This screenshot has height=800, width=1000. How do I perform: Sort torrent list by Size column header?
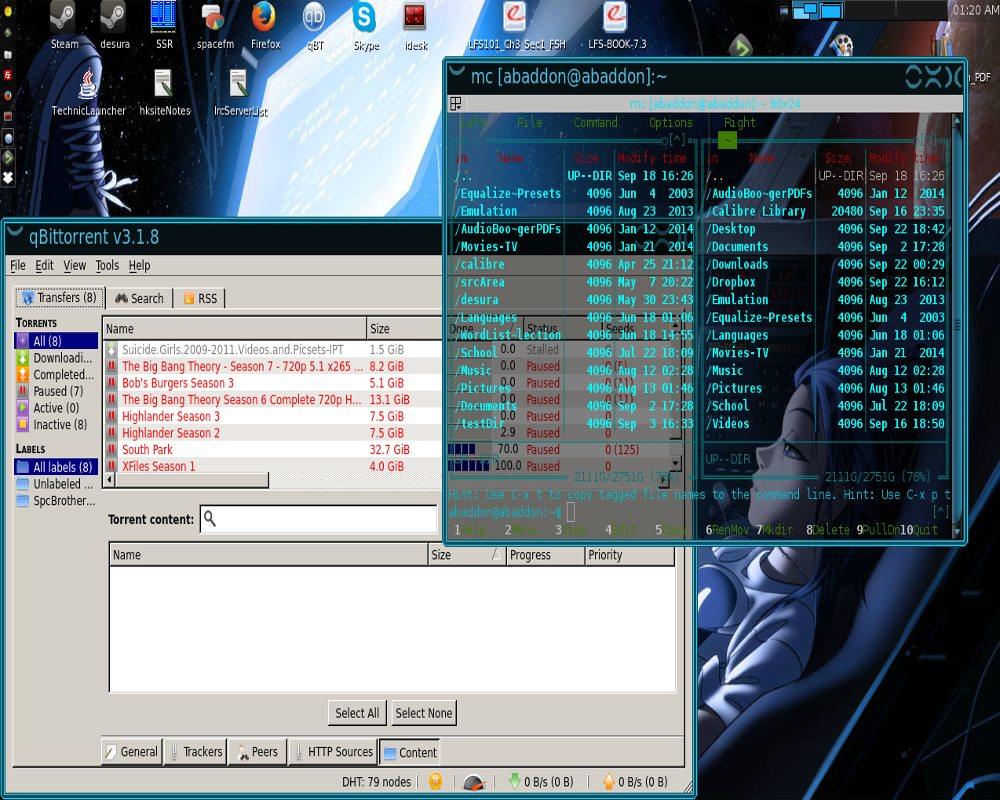point(404,329)
